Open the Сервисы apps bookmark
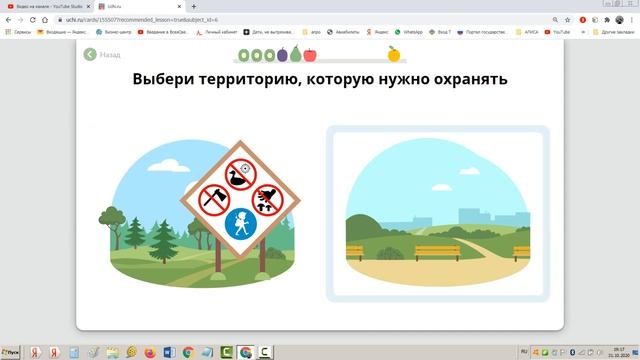This screenshot has width=640, height=360. pos(18,32)
